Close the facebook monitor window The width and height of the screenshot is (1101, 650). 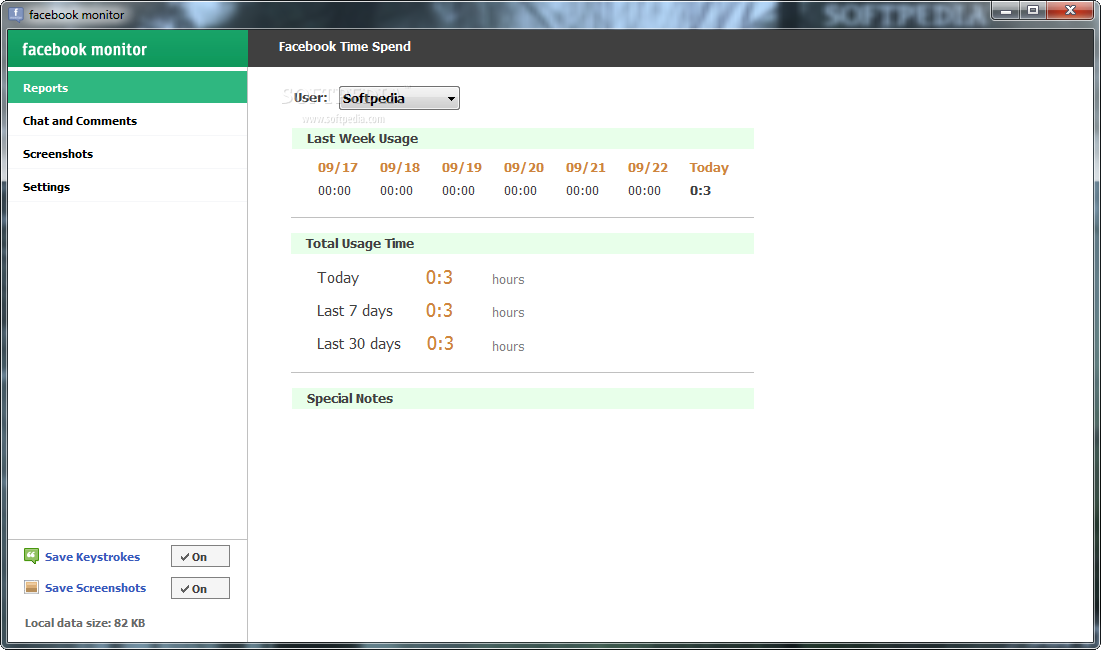tap(1070, 11)
